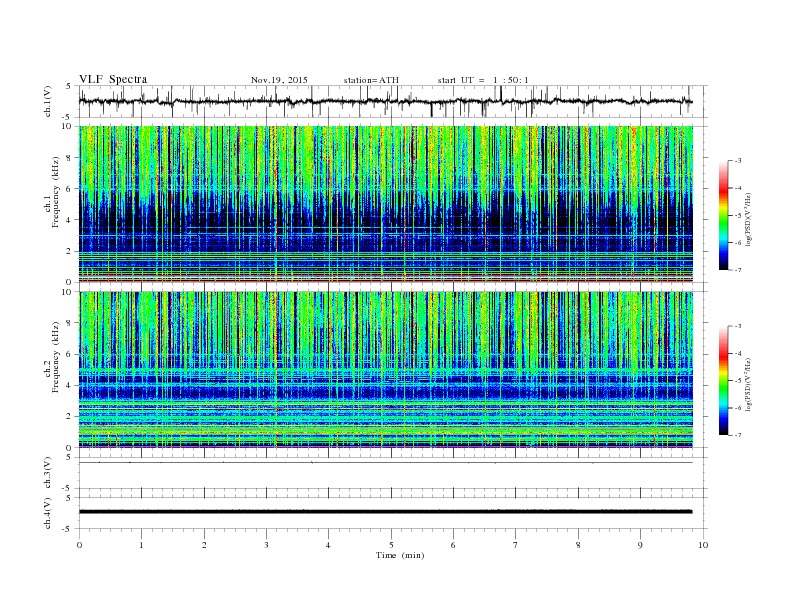
Task: Click the ch.2 colorbar "log(PSD)(V²/Hz)" label
Action: (x=748, y=384)
